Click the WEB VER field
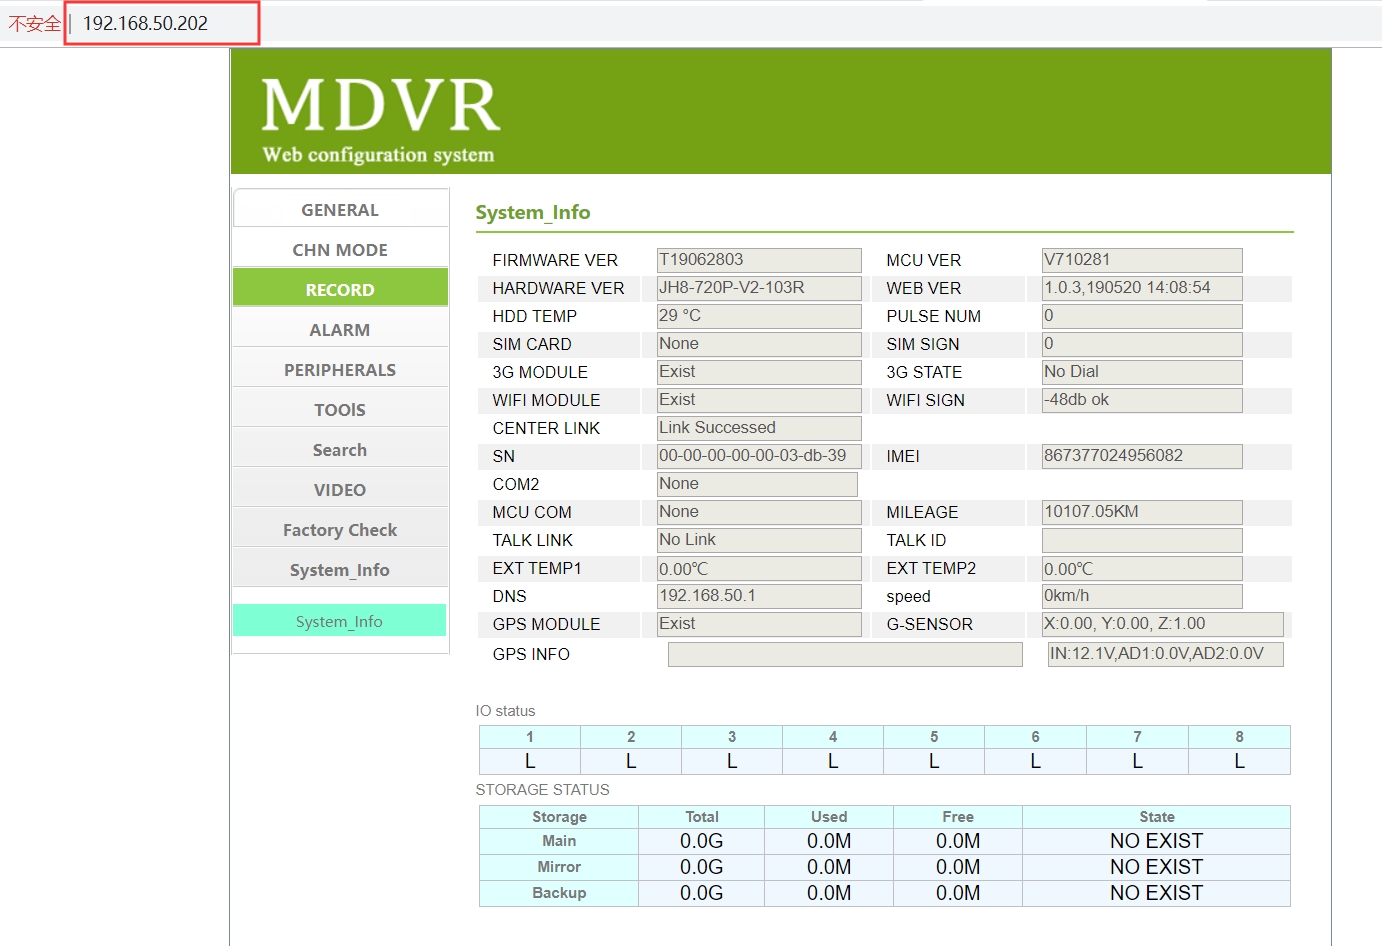The width and height of the screenshot is (1382, 946). [1142, 288]
